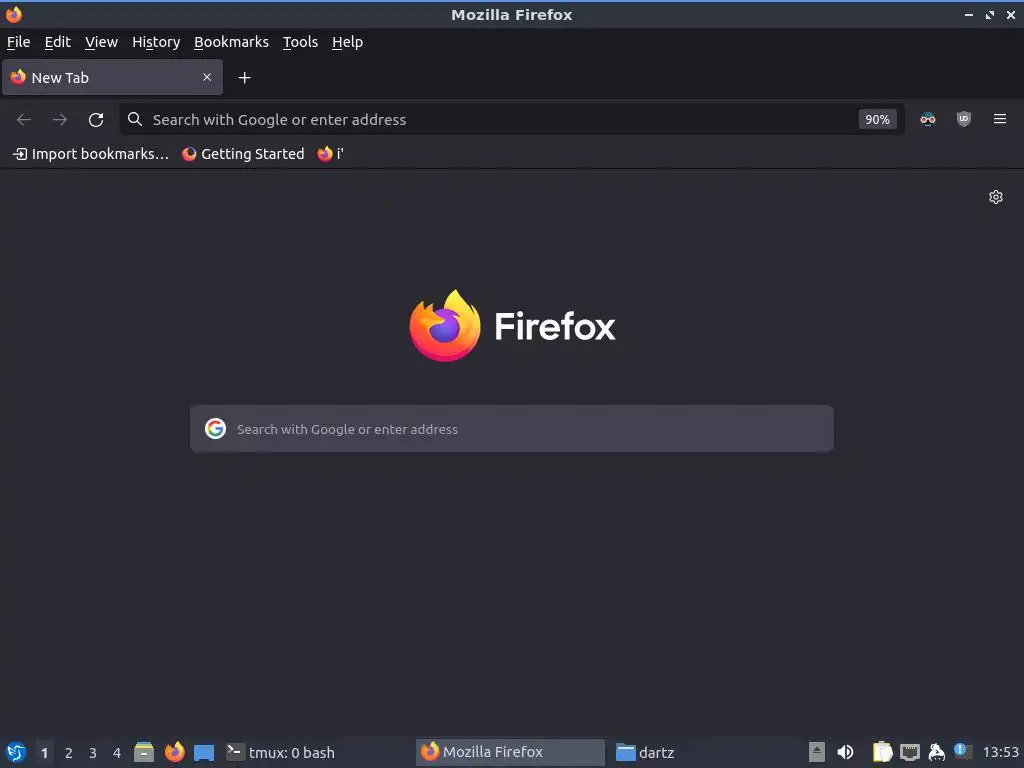Close the New Tab tab
This screenshot has height=768, width=1024.
click(206, 77)
